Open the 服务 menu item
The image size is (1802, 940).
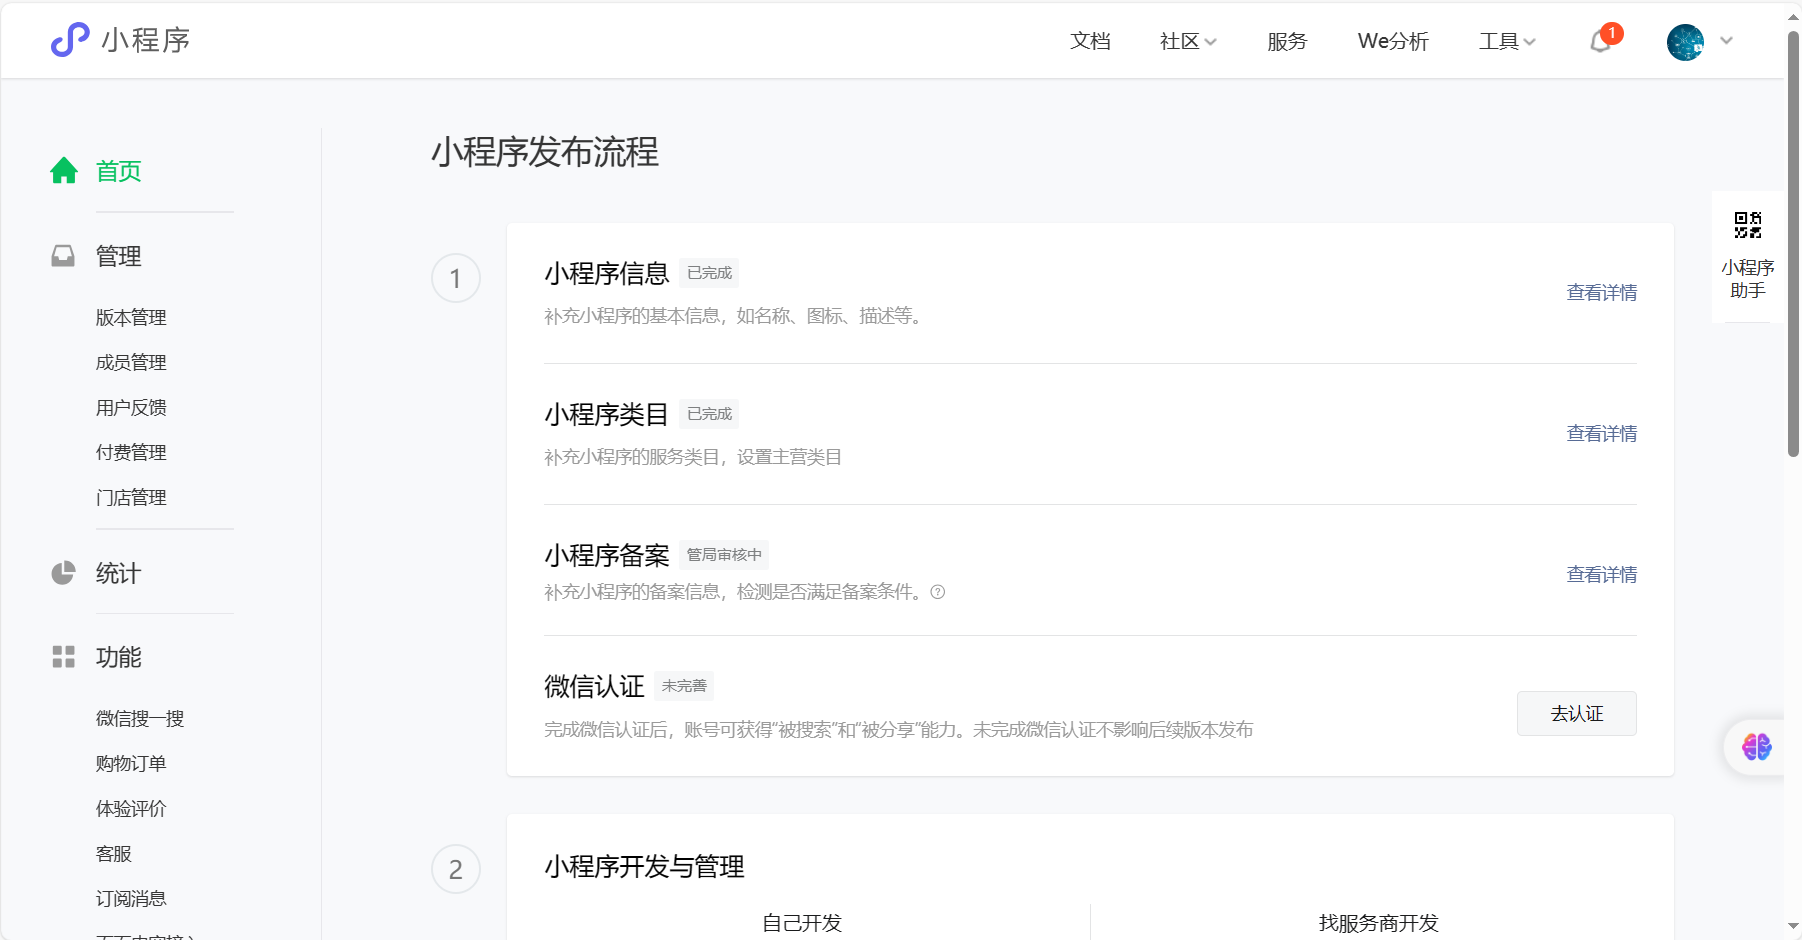(x=1287, y=41)
